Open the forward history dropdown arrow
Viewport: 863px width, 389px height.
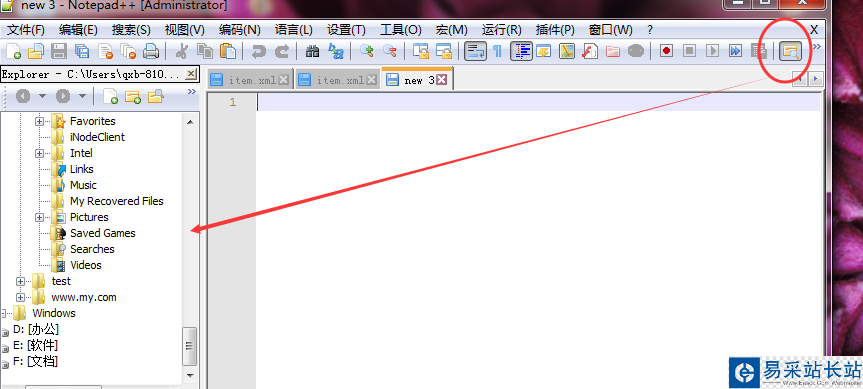coord(82,96)
